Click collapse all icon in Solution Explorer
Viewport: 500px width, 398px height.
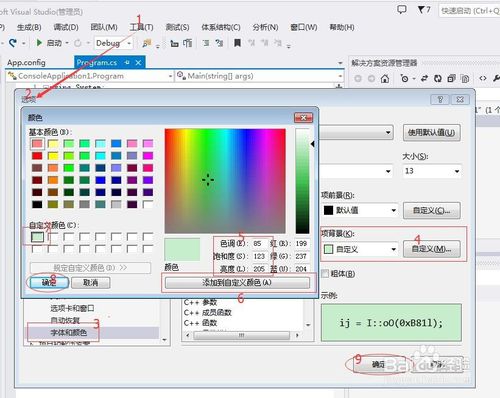451,79
